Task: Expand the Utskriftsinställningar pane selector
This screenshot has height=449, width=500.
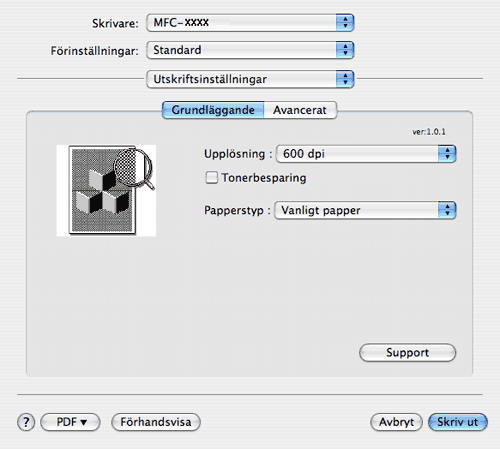Action: tap(250, 79)
